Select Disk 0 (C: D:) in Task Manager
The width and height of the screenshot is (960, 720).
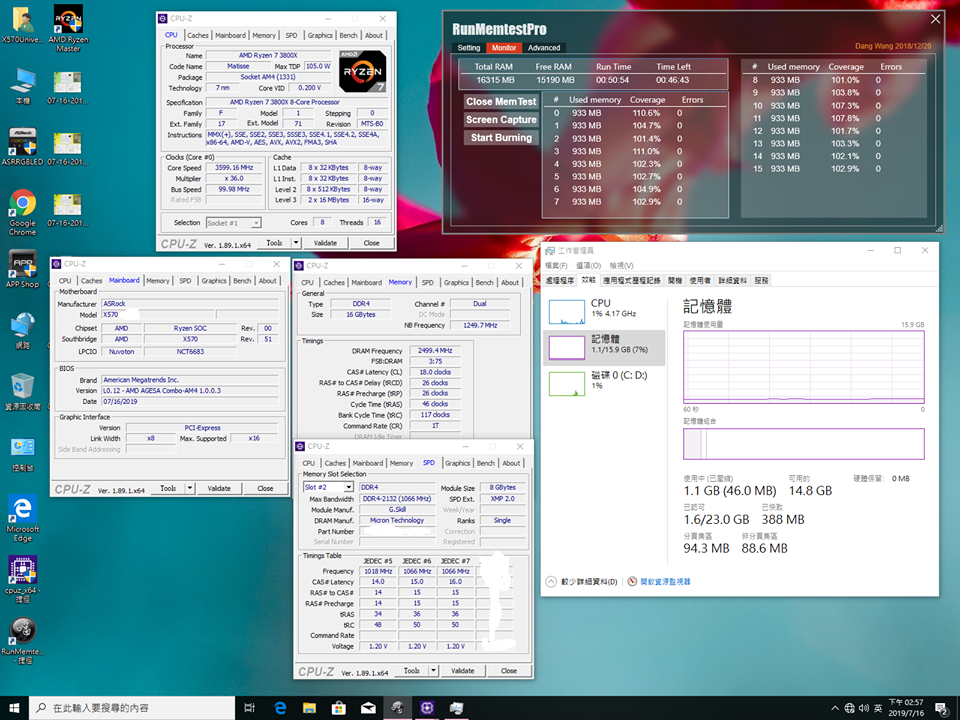tap(604, 383)
